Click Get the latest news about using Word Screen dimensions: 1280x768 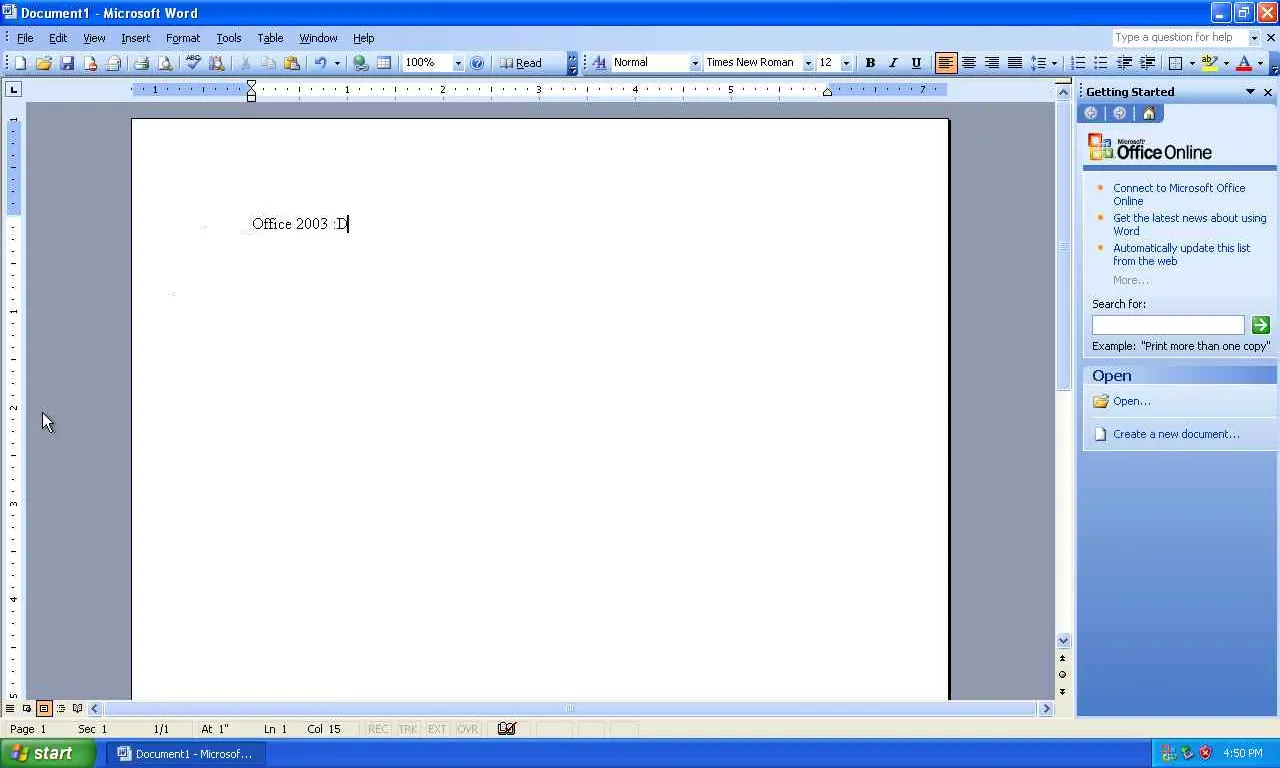[x=1189, y=224]
